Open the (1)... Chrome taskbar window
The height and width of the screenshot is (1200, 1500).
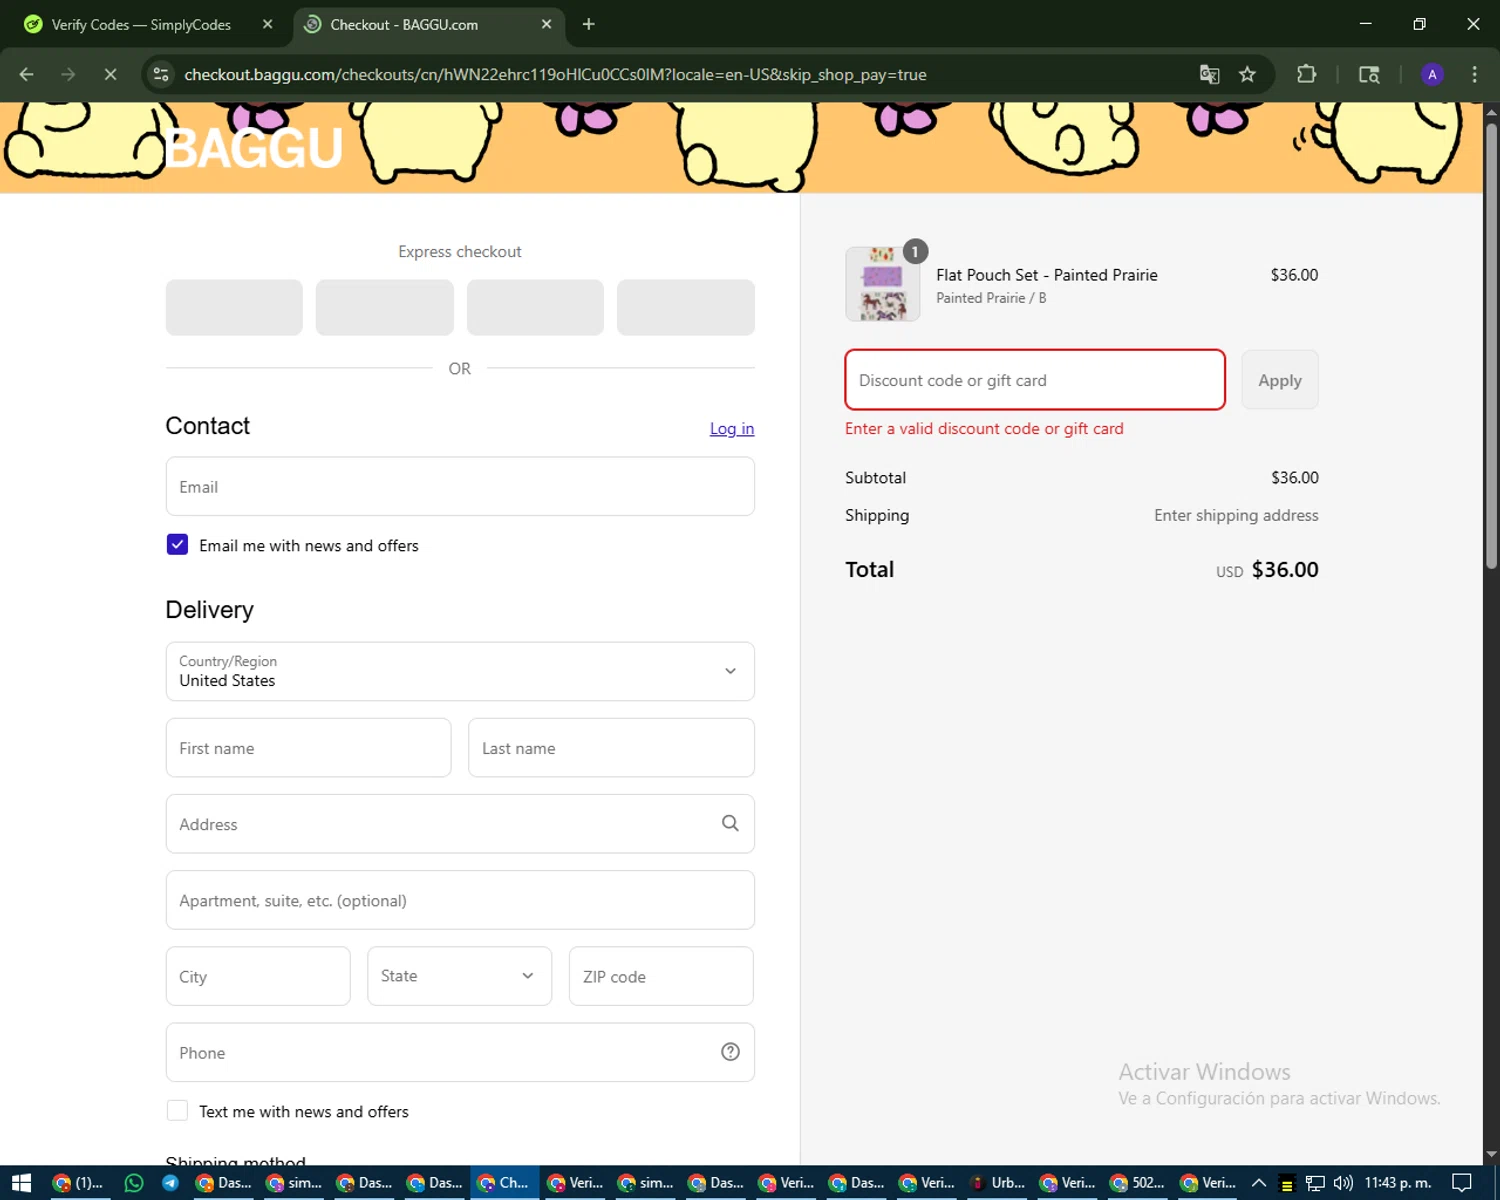77,1183
